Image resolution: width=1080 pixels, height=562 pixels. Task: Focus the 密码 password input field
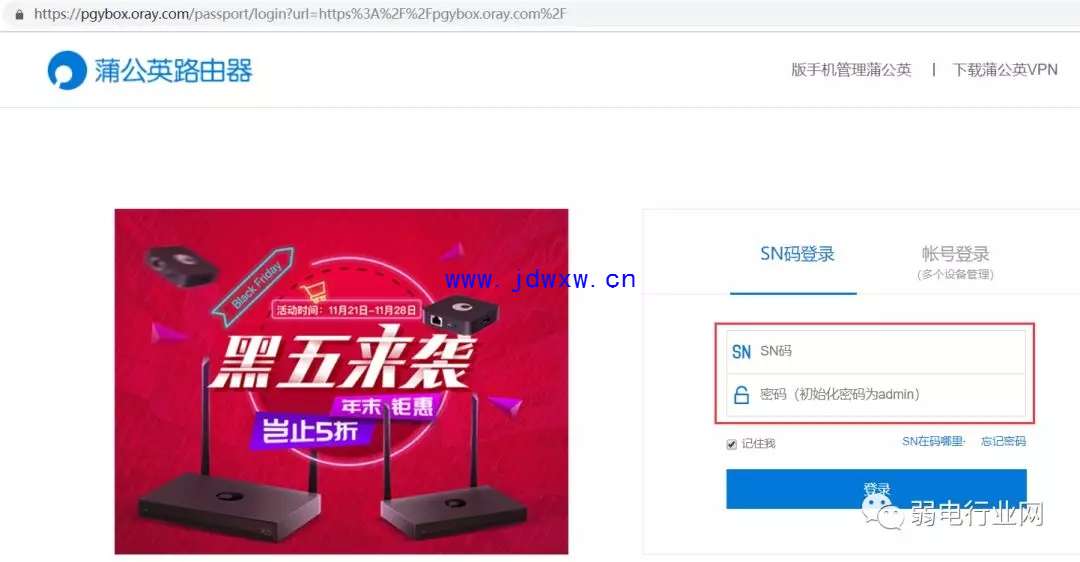pos(875,395)
